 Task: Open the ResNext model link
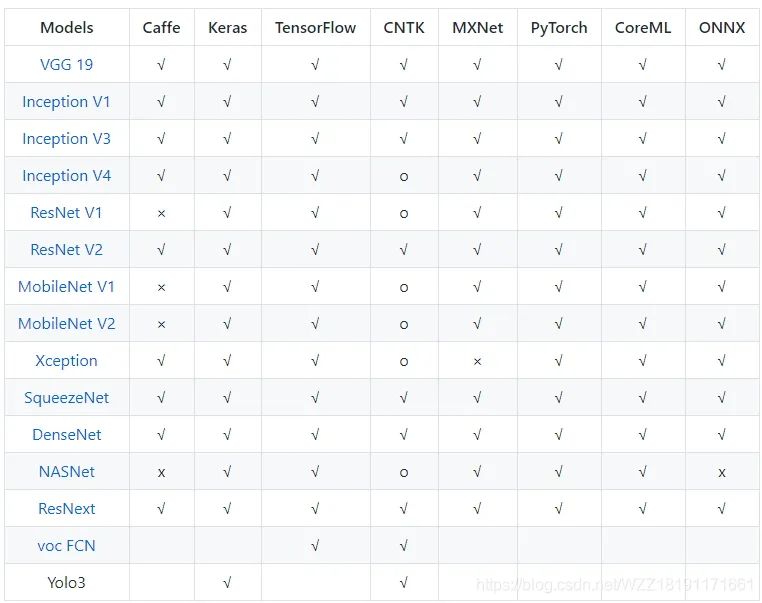(66, 508)
